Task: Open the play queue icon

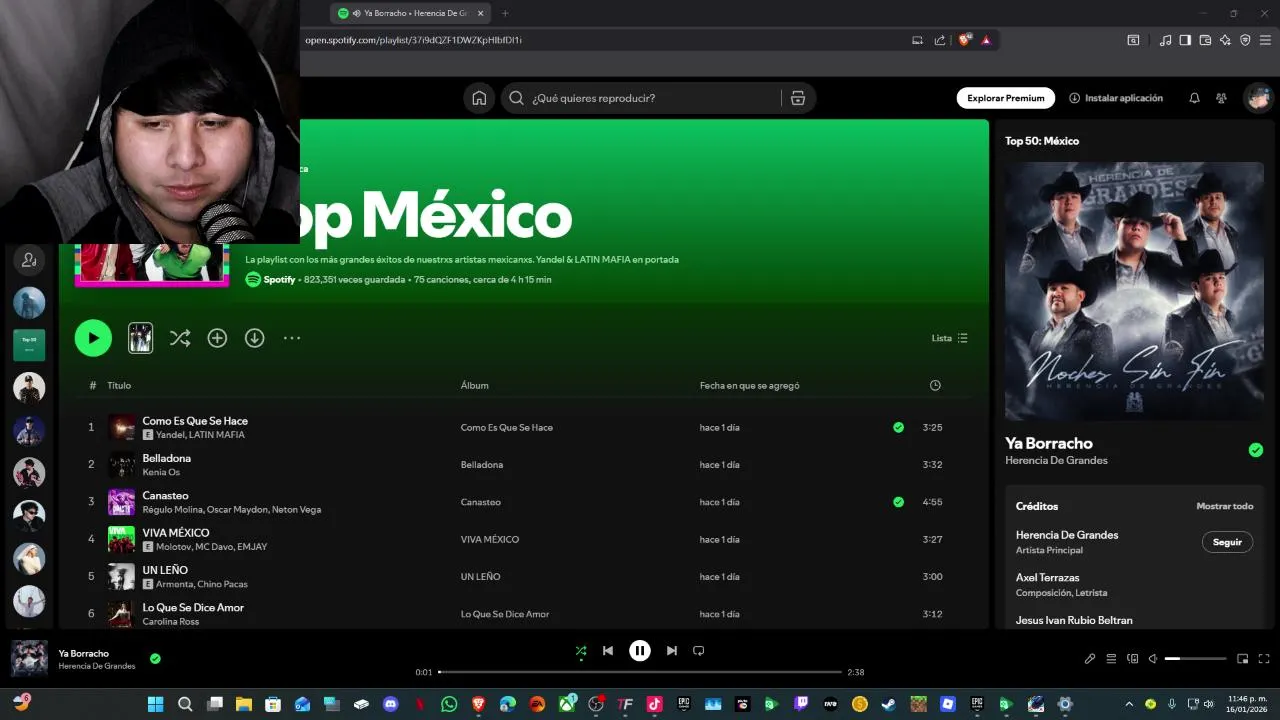Action: [x=1111, y=659]
